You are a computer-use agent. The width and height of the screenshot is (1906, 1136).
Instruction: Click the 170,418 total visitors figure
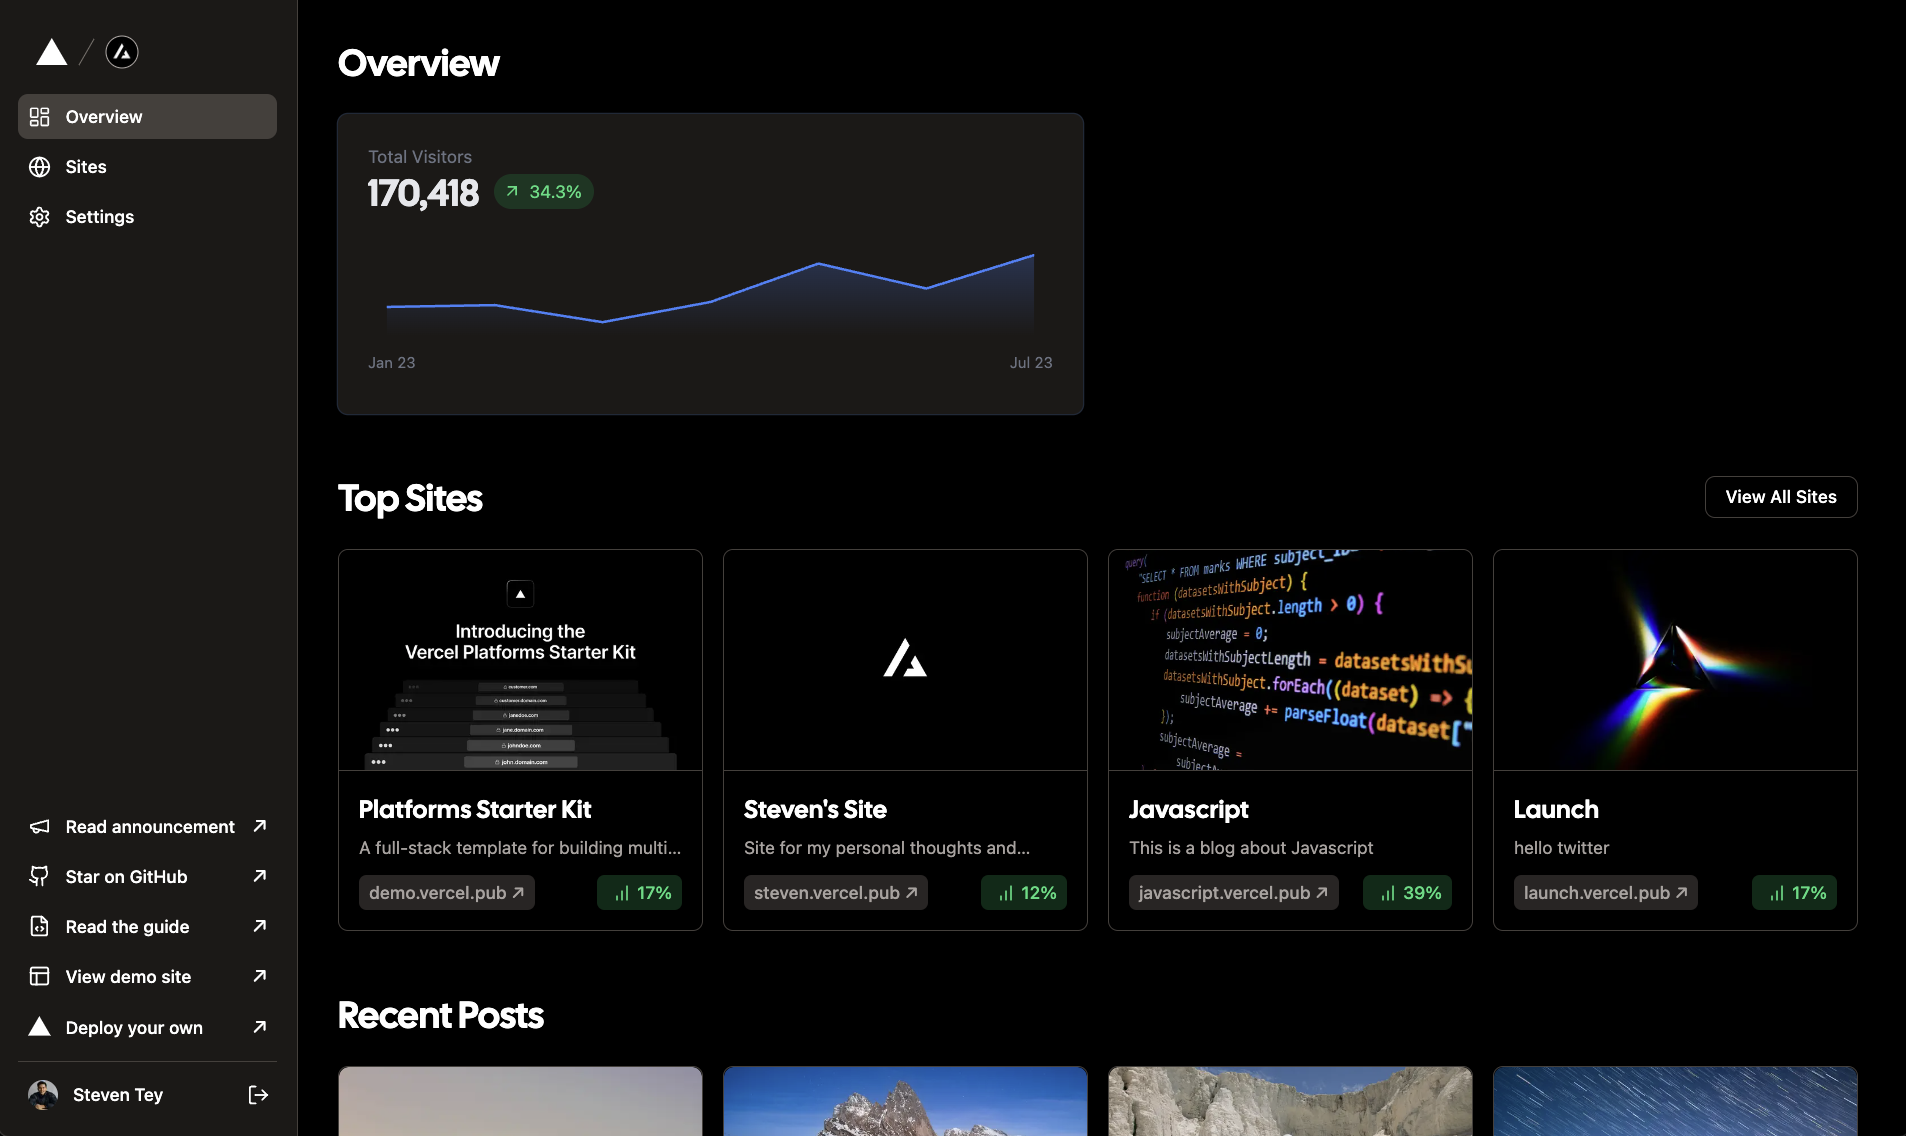(423, 193)
